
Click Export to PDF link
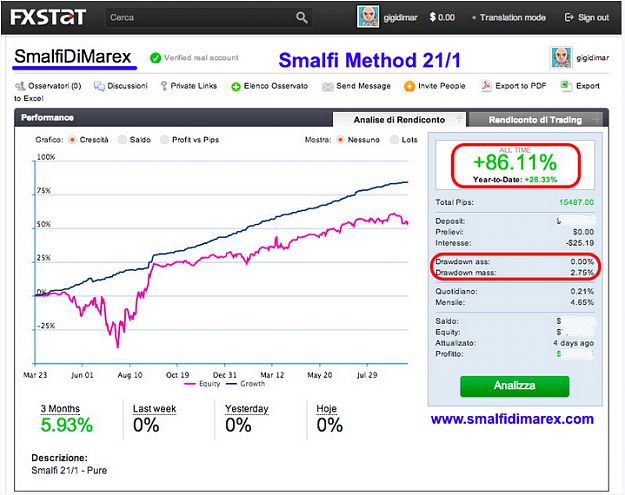[521, 86]
